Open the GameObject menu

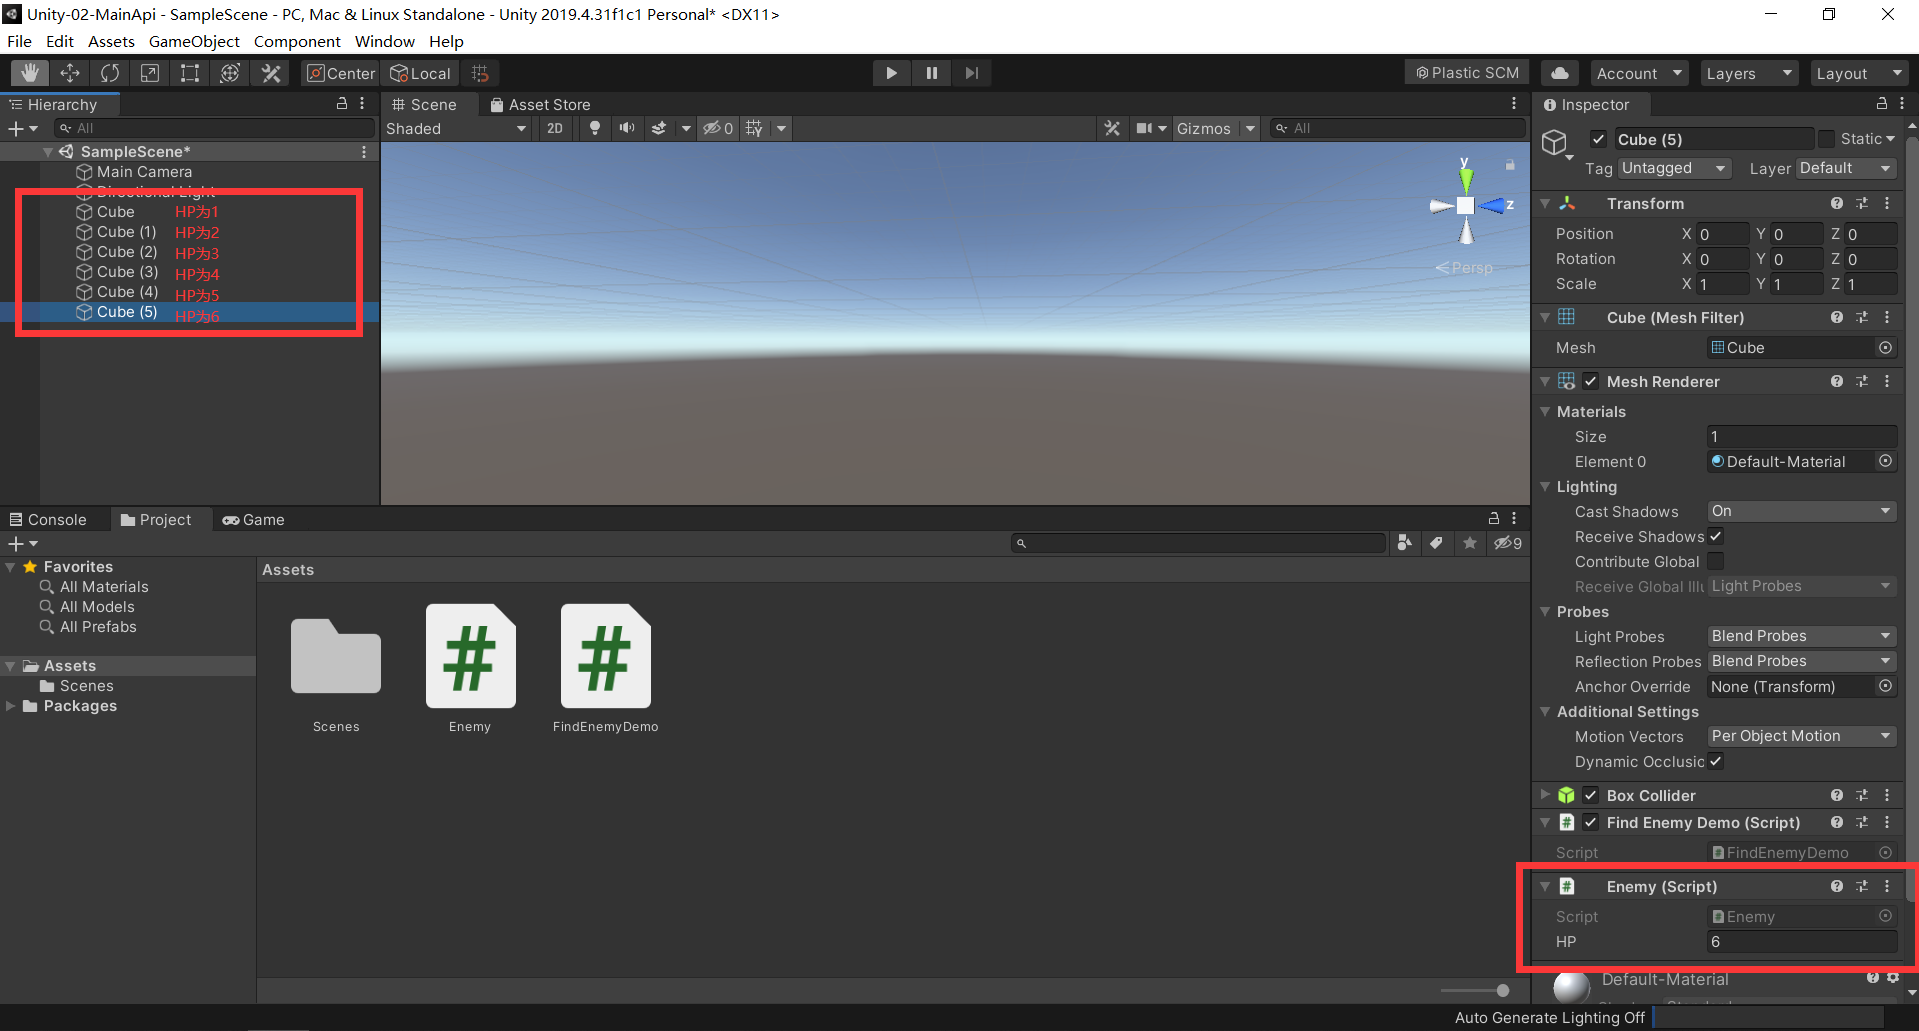tap(194, 41)
